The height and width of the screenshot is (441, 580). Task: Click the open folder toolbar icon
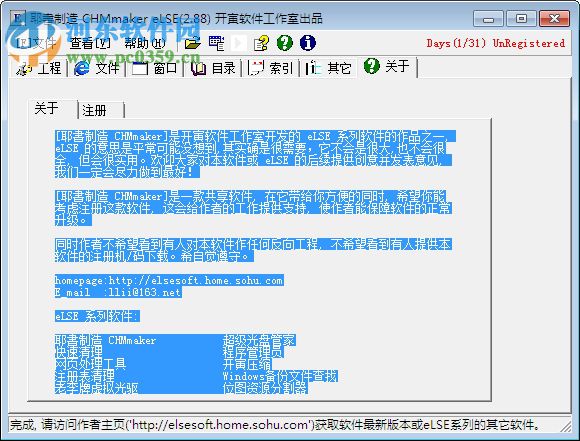tap(192, 43)
